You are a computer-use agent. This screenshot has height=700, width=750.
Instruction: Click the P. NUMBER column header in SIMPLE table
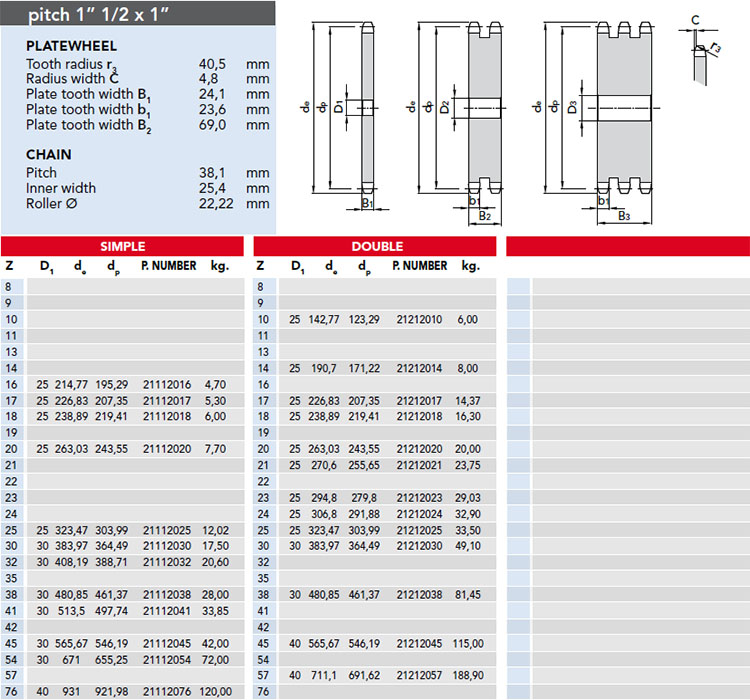pos(168,266)
